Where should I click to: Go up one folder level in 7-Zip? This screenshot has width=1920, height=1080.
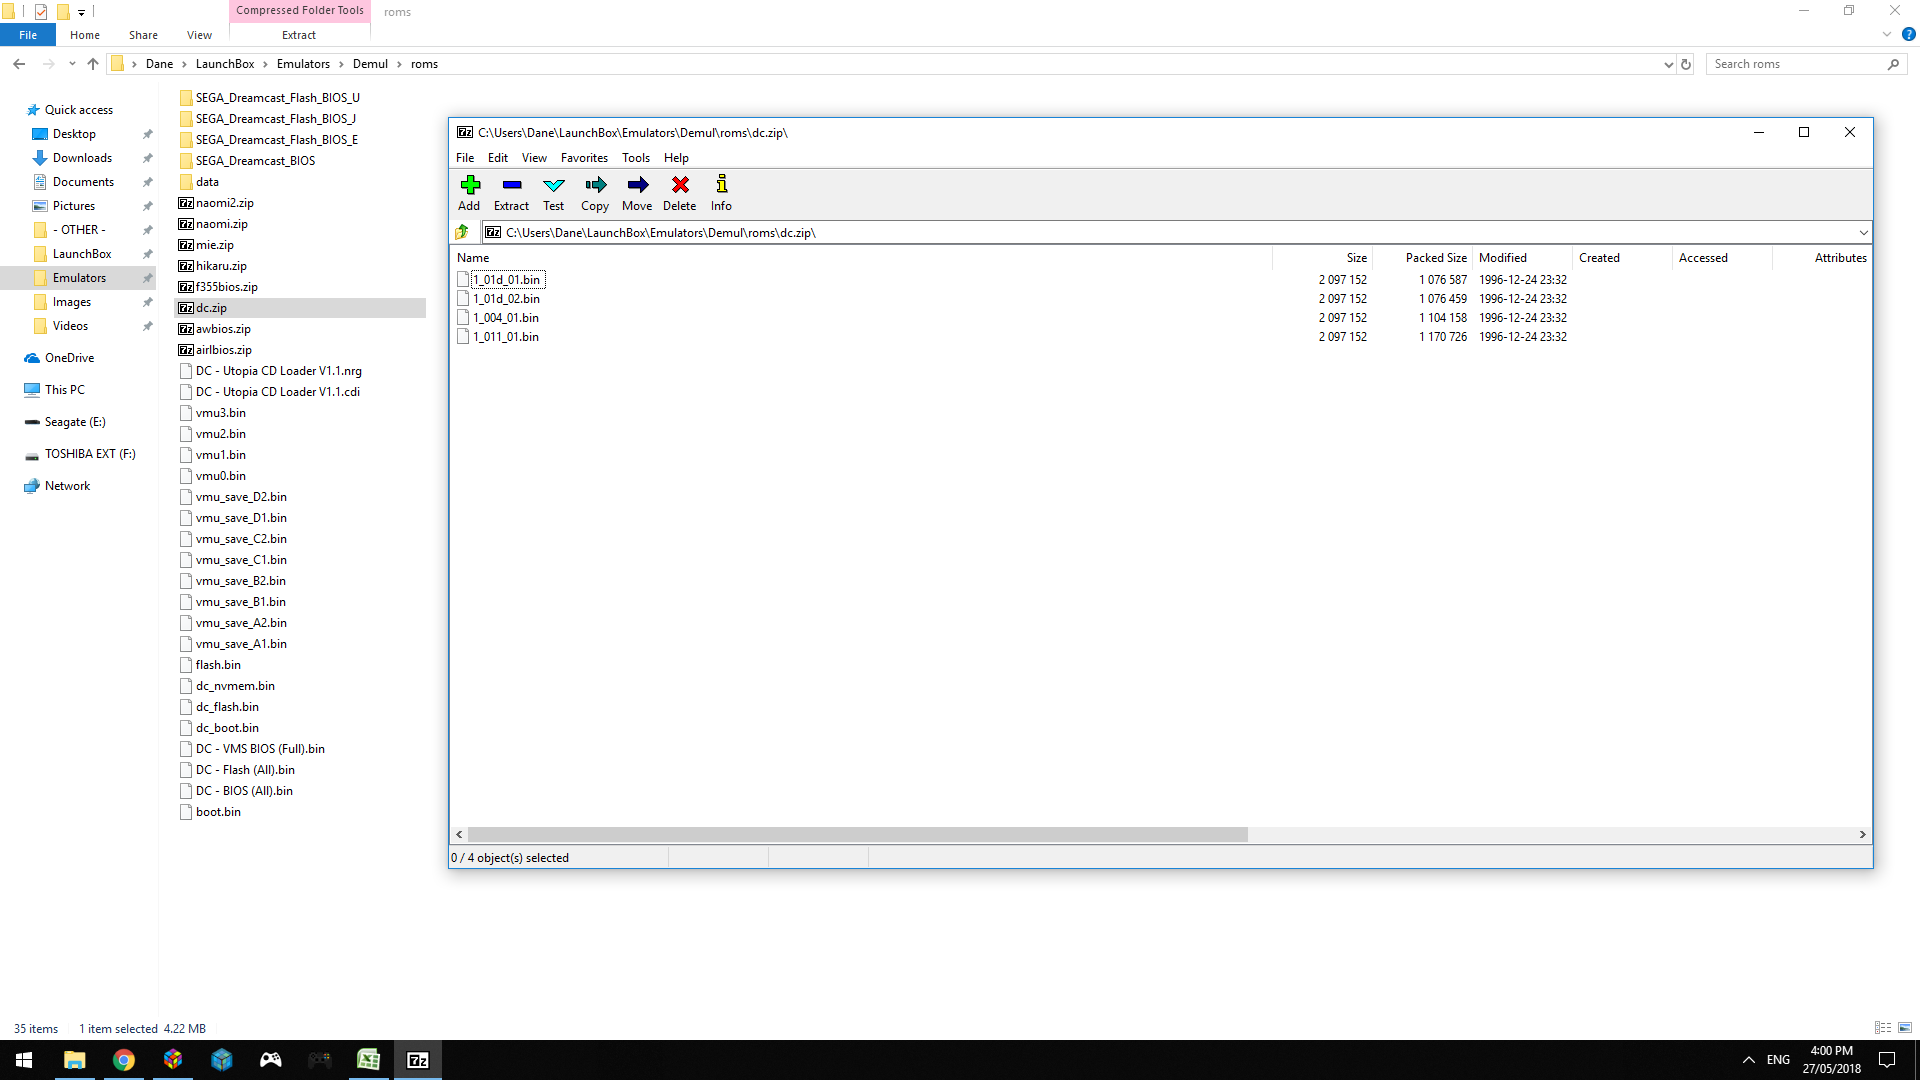tap(462, 232)
